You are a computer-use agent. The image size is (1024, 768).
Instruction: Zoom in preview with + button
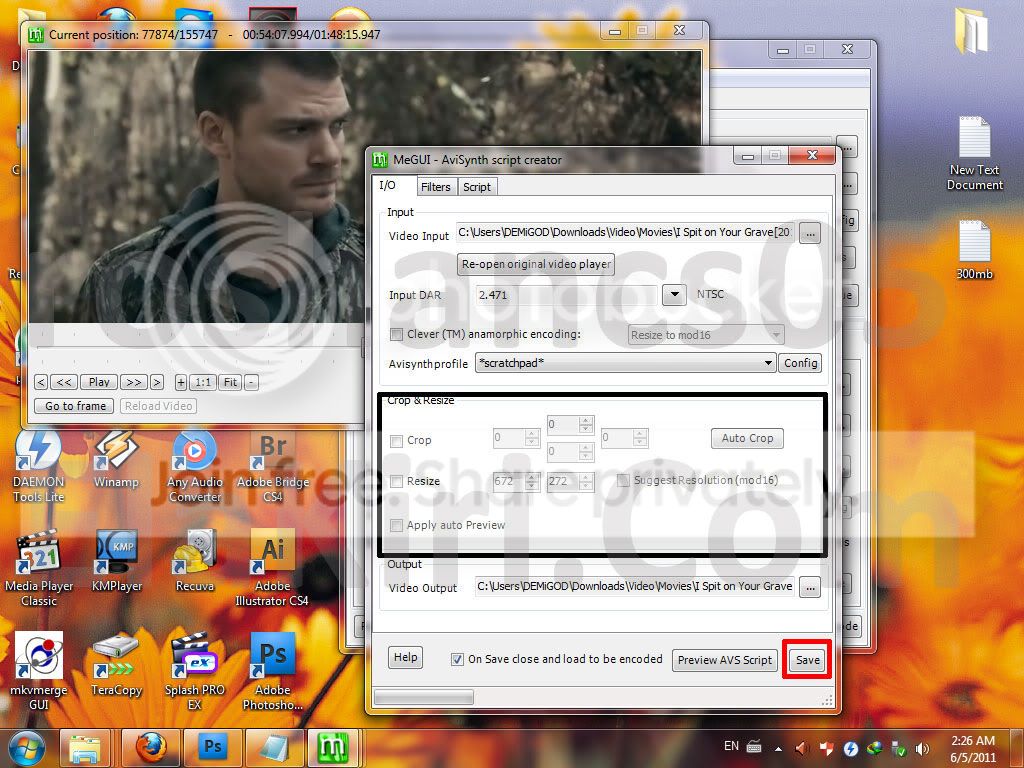click(180, 382)
